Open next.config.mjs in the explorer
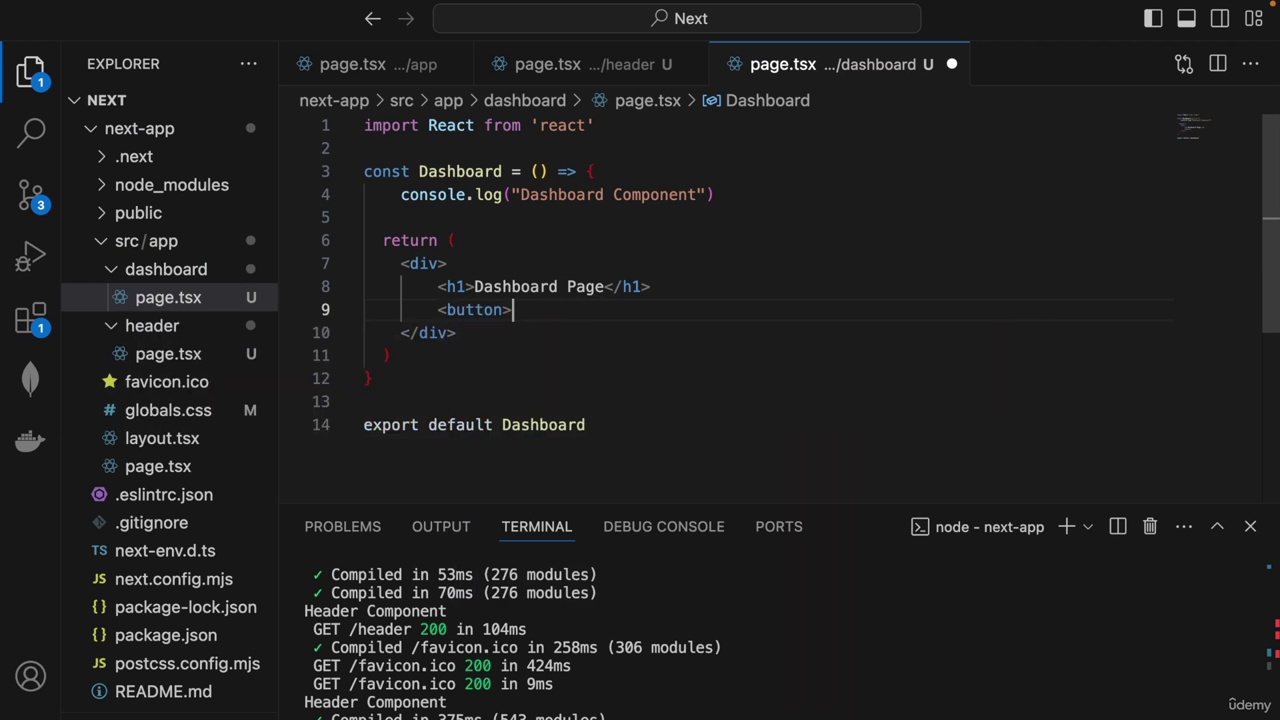This screenshot has height=720, width=1280. 170,579
